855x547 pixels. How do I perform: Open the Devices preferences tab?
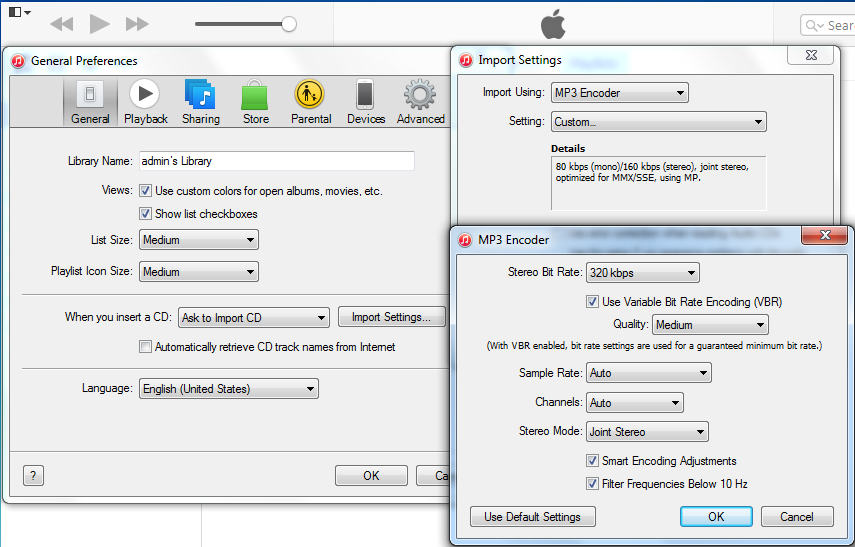point(365,102)
